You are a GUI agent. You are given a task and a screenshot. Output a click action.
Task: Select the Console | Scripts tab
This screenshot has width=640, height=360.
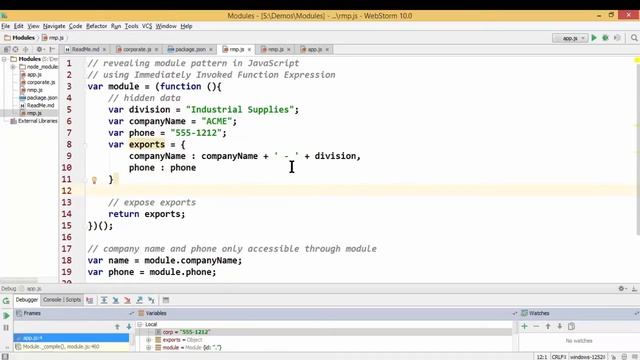62,300
